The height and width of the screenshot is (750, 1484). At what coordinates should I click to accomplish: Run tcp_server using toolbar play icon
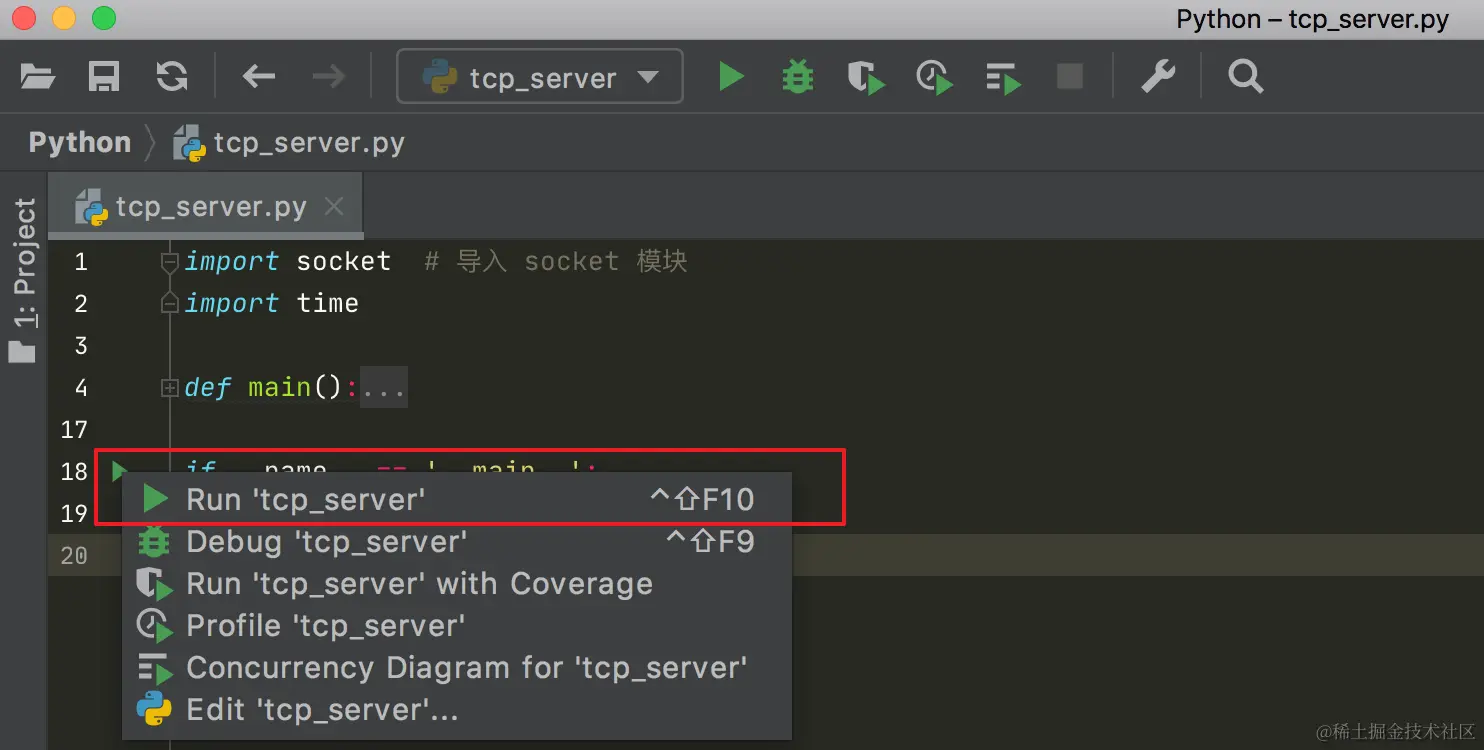[x=732, y=76]
